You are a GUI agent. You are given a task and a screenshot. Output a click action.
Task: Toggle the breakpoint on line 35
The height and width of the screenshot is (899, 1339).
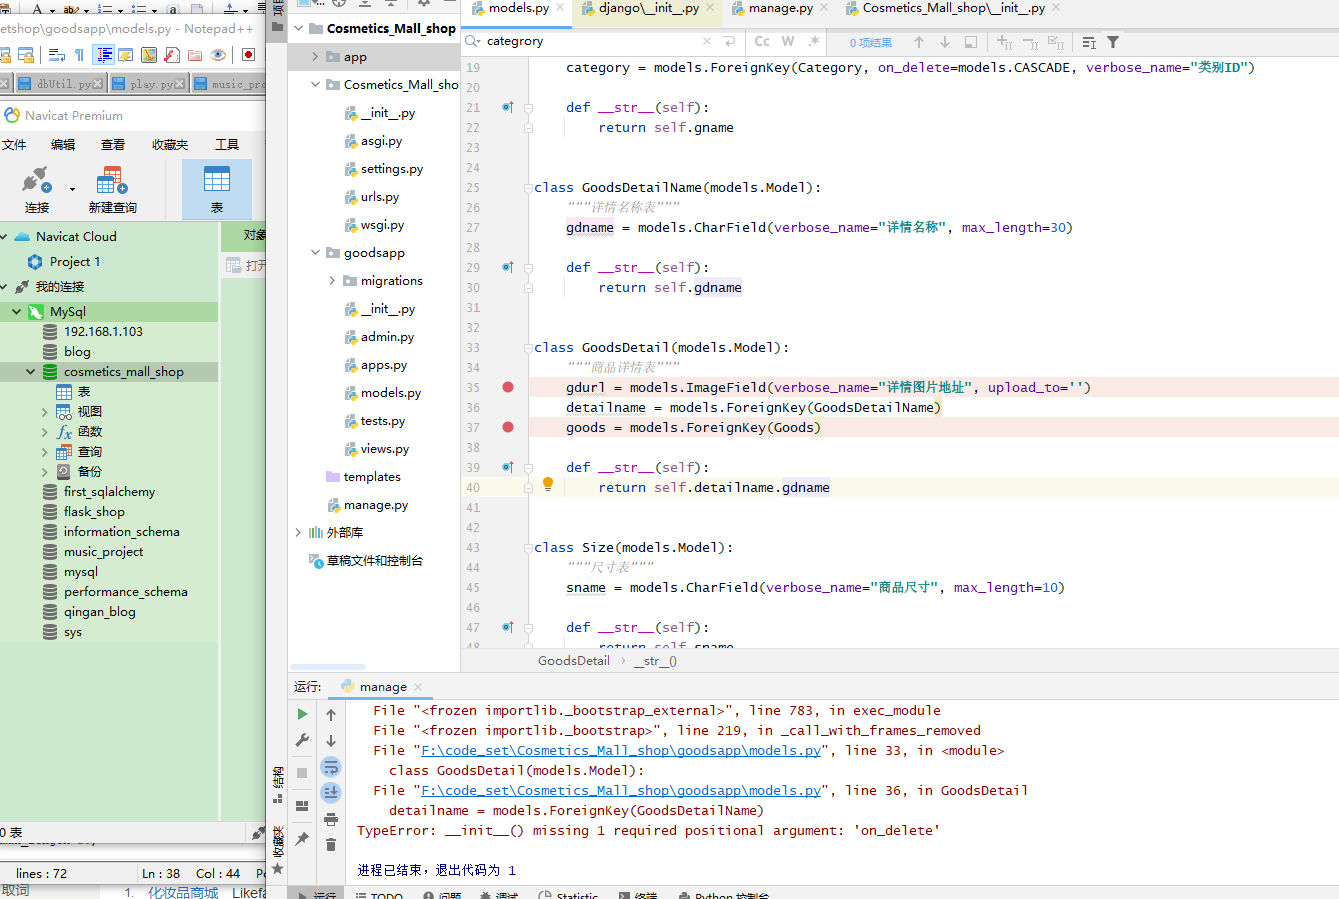[508, 387]
